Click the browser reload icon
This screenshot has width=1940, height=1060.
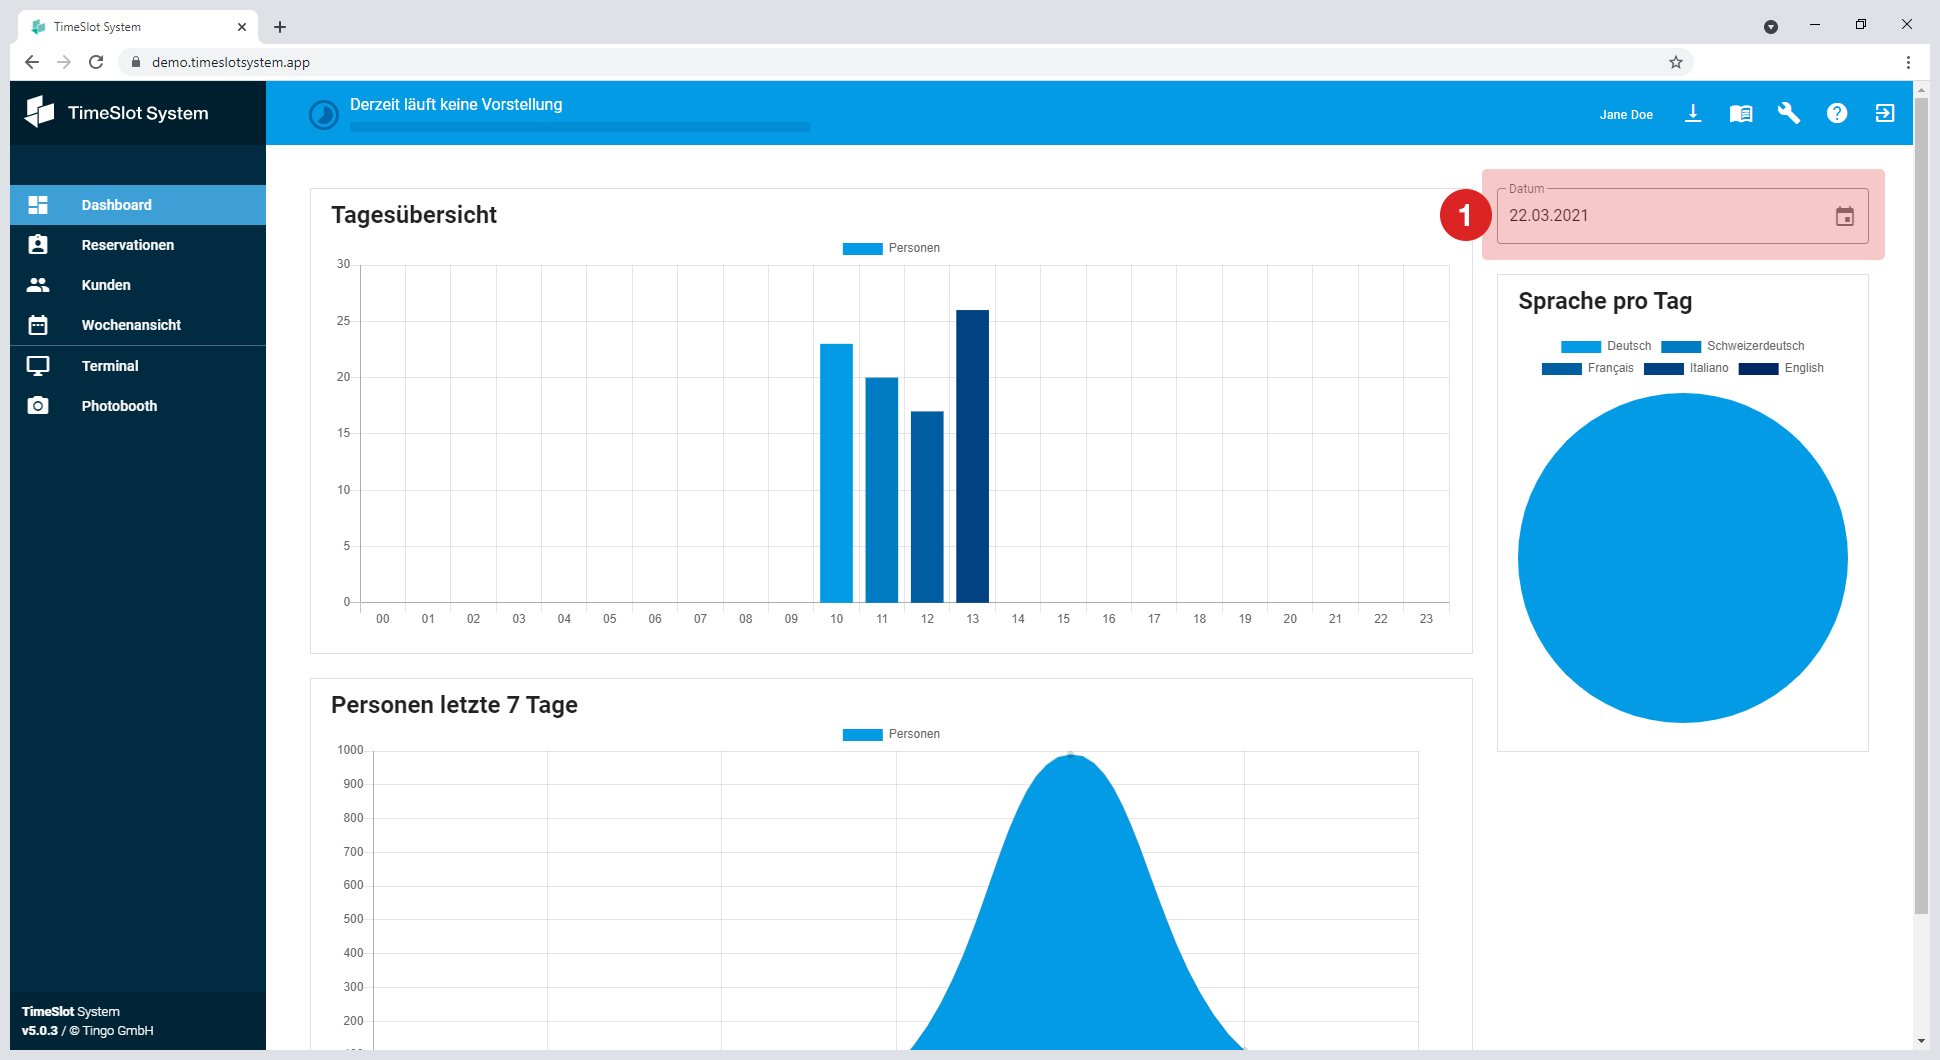tap(96, 62)
